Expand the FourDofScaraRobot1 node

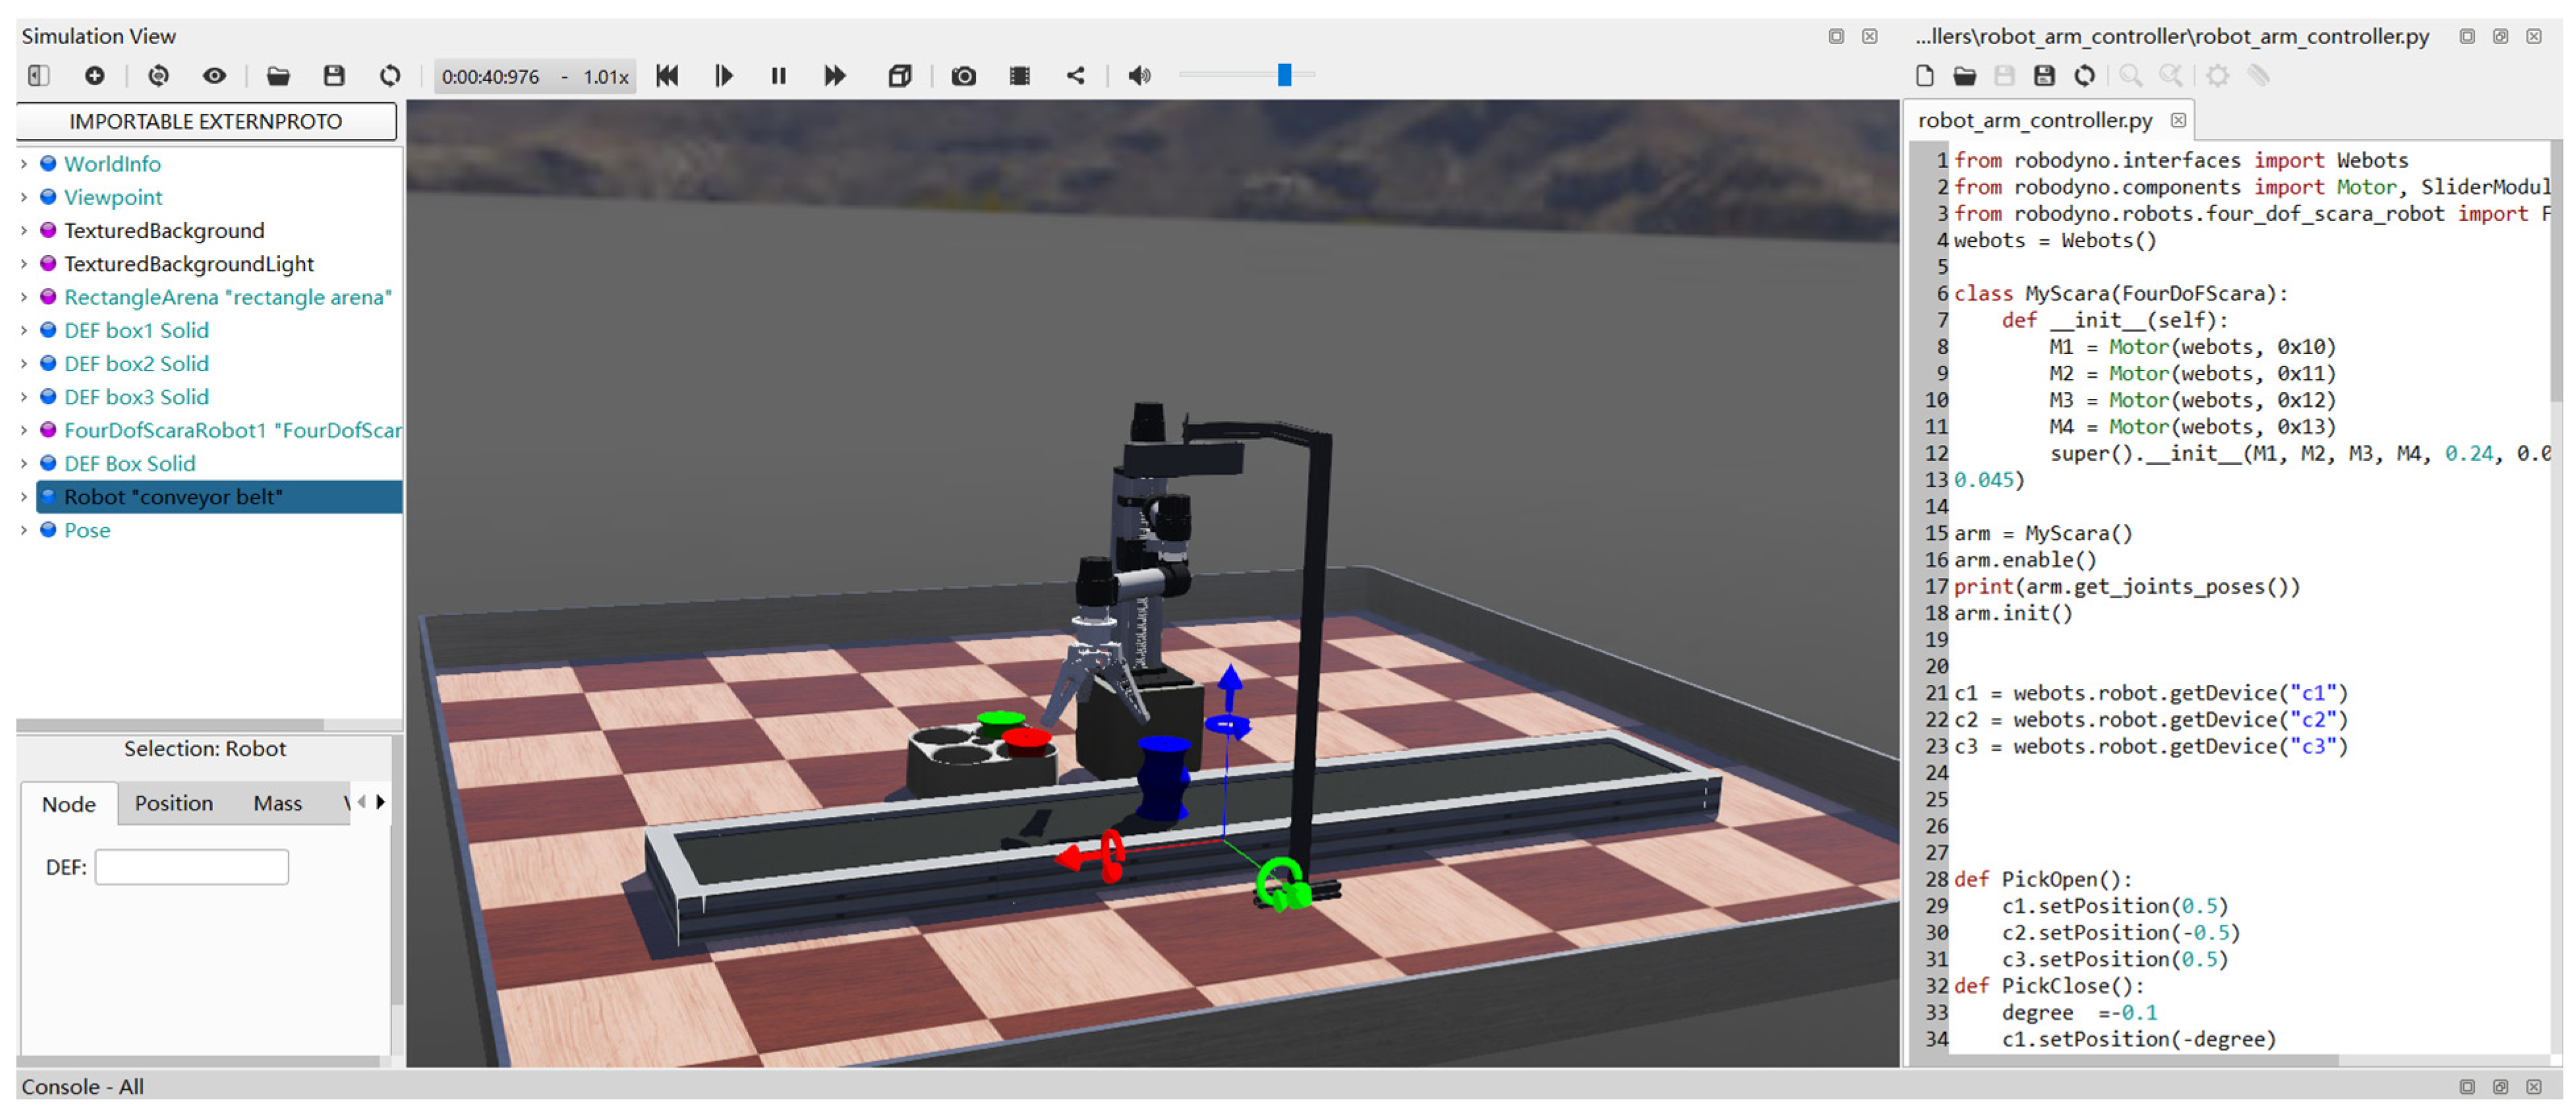point(24,431)
